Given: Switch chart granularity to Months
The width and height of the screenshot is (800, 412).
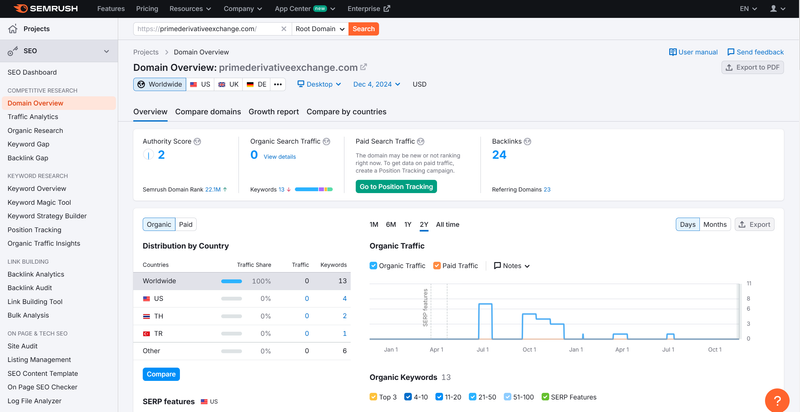Looking at the screenshot, I should pyautogui.click(x=715, y=224).
